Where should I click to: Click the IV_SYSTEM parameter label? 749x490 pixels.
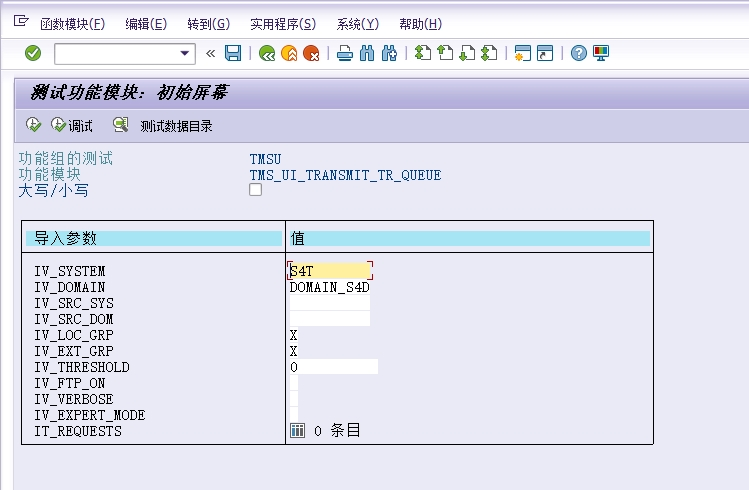point(70,271)
